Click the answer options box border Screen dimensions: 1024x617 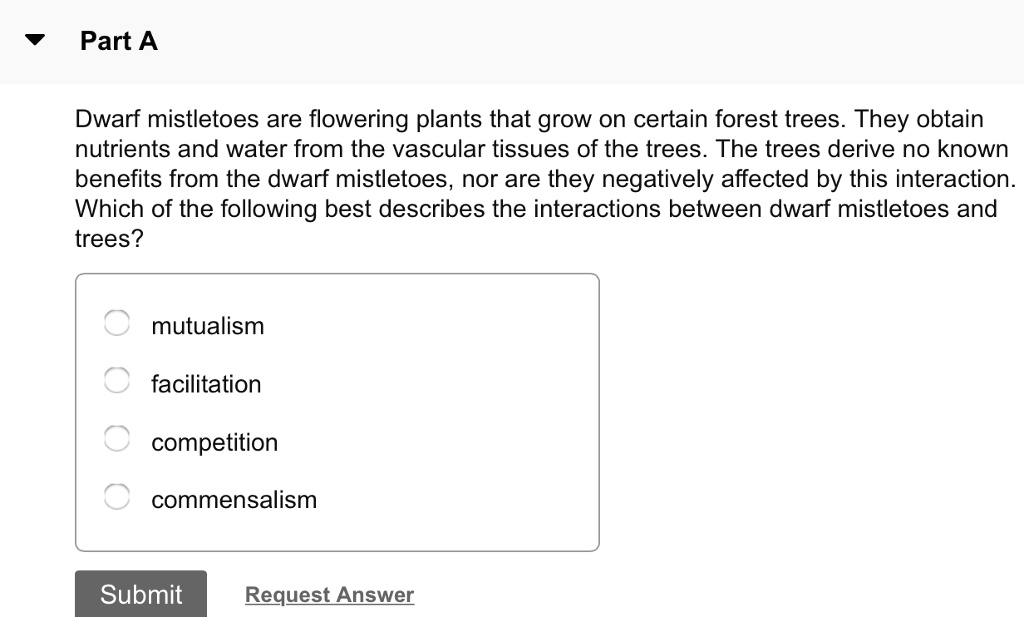click(337, 274)
